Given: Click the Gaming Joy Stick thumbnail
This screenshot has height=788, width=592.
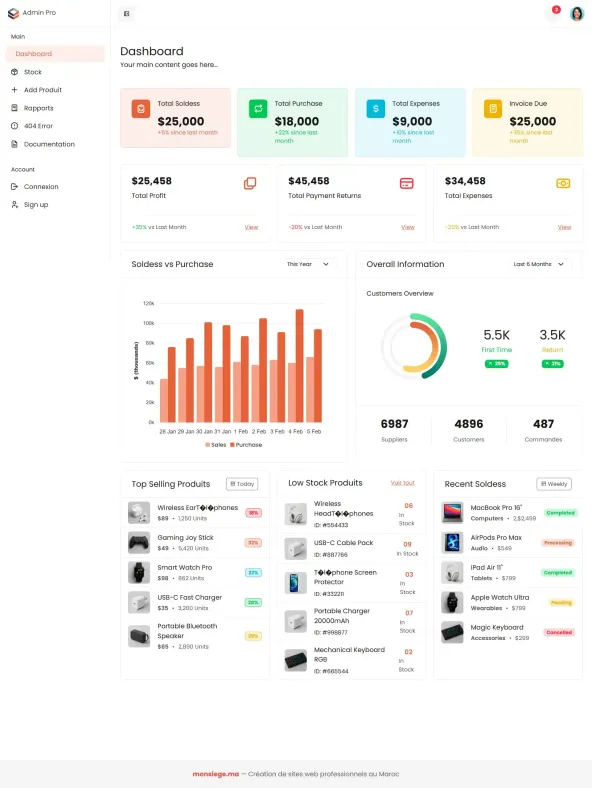Looking at the screenshot, I should click(x=139, y=543).
